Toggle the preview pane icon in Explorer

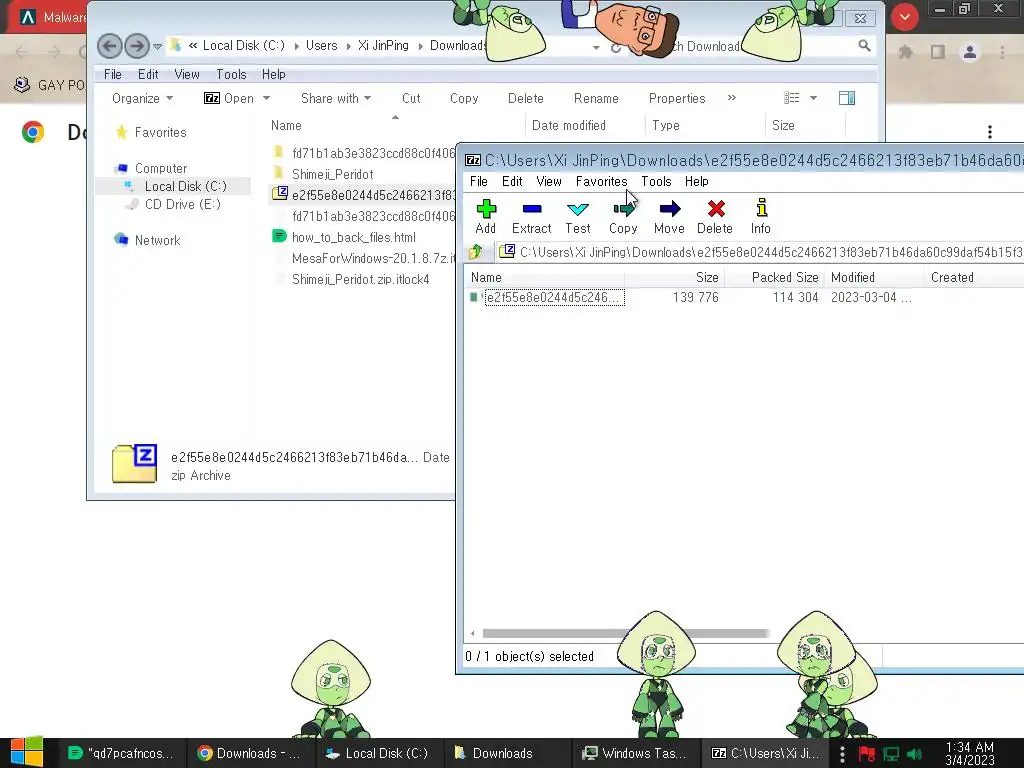[847, 98]
